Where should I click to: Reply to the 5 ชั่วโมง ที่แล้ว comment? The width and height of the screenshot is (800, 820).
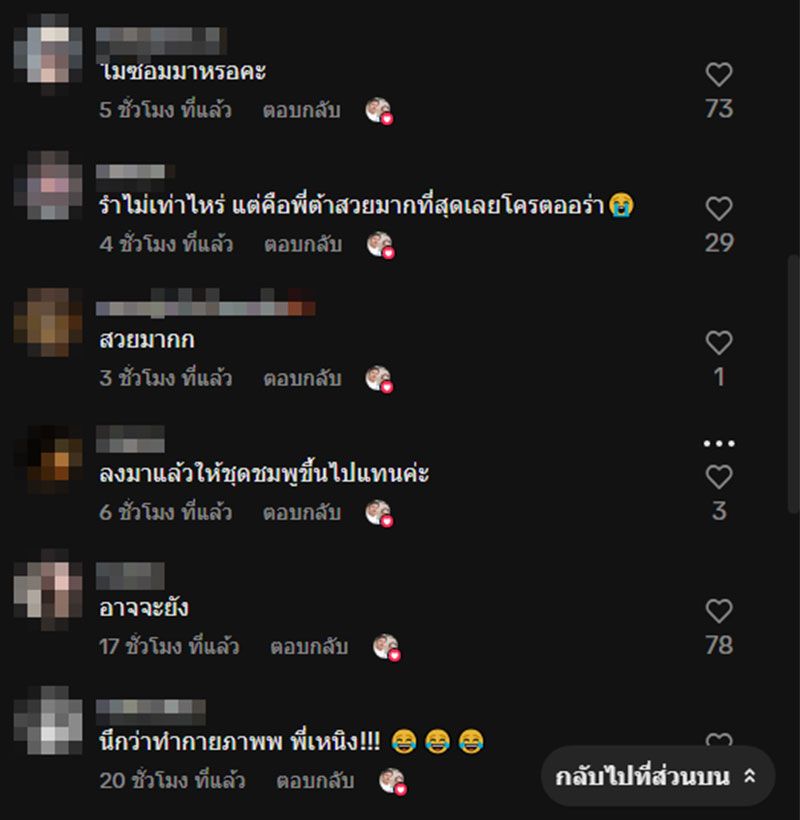(302, 110)
